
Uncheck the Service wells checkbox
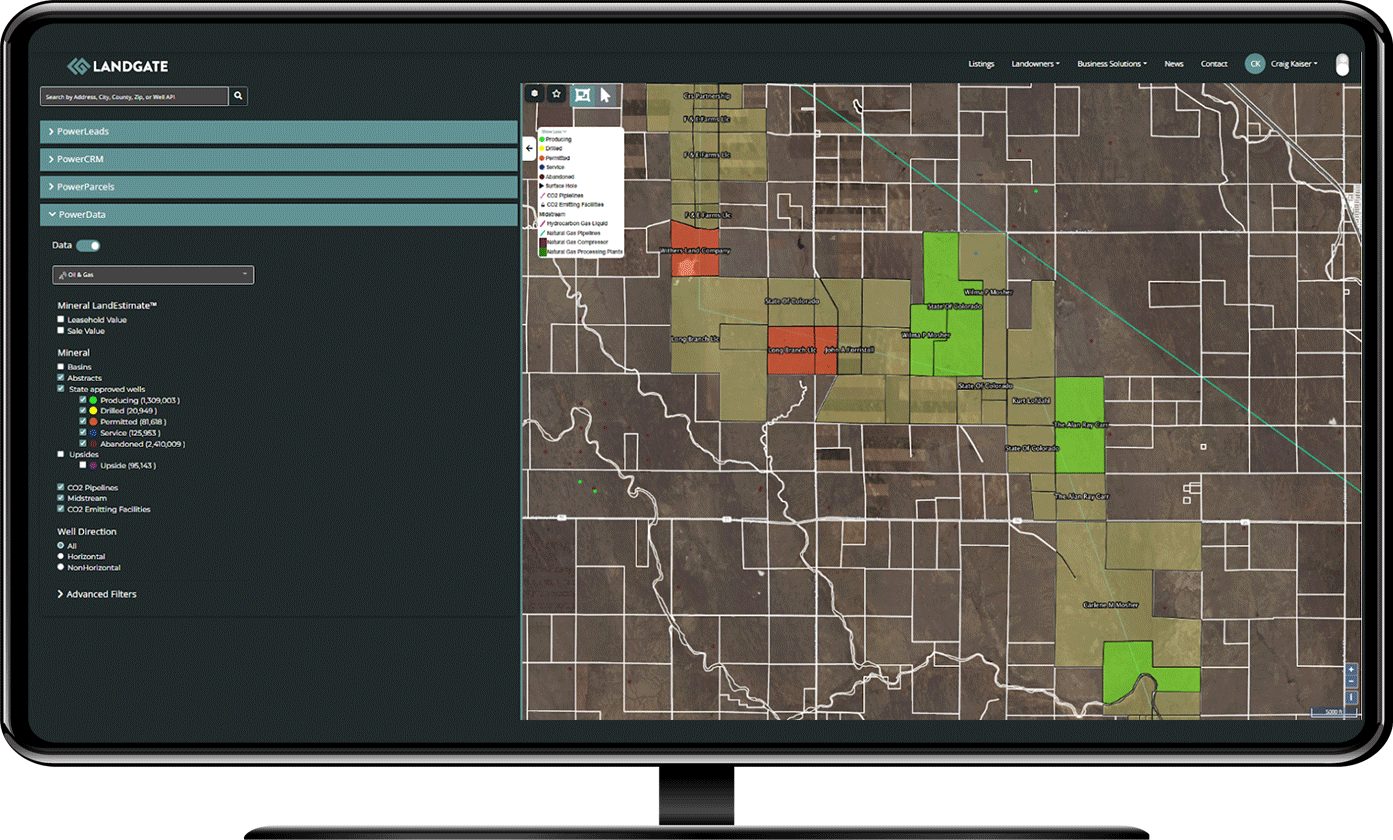[x=83, y=433]
